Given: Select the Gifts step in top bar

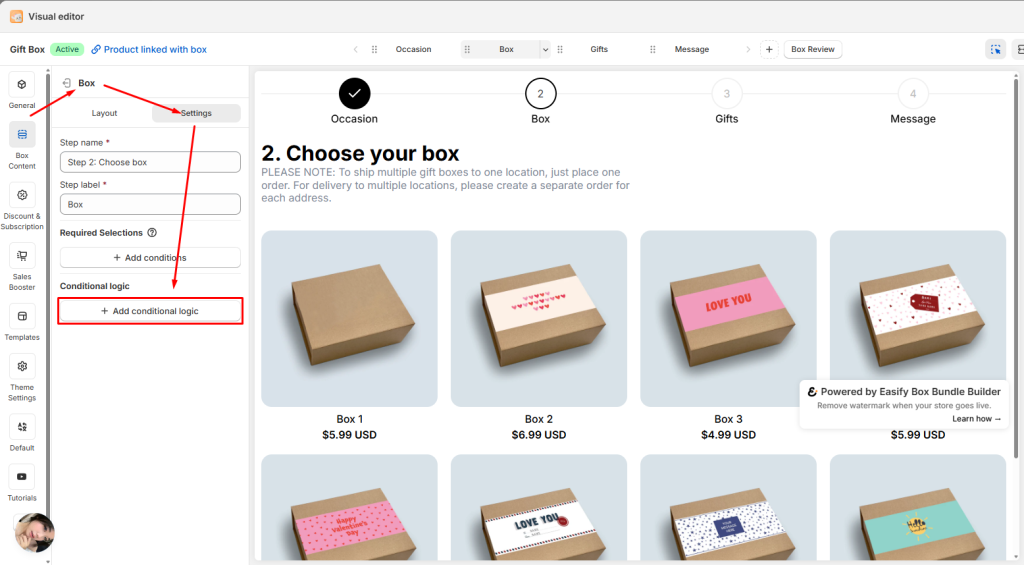Looking at the screenshot, I should (x=599, y=49).
